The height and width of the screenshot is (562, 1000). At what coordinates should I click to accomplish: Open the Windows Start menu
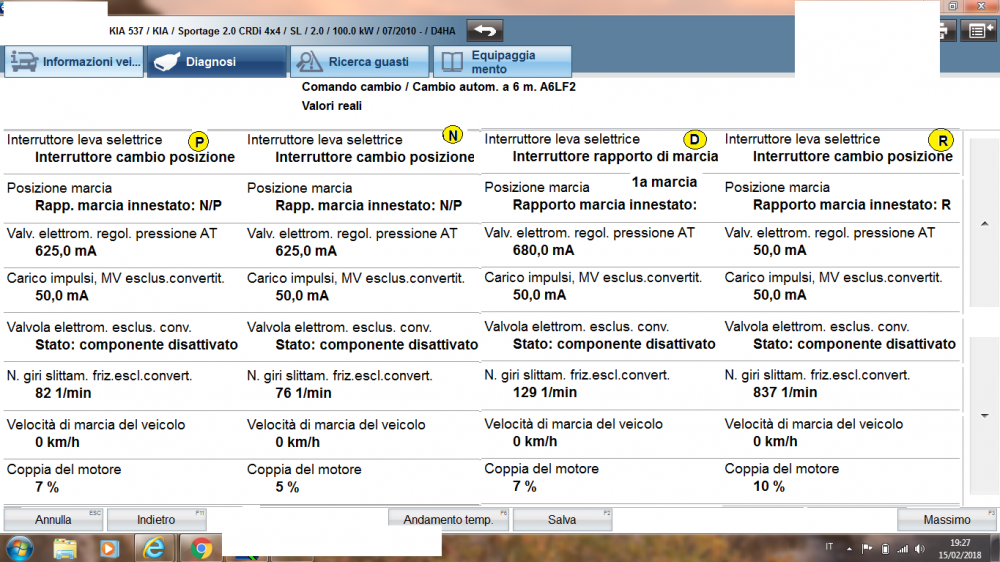tap(19, 549)
